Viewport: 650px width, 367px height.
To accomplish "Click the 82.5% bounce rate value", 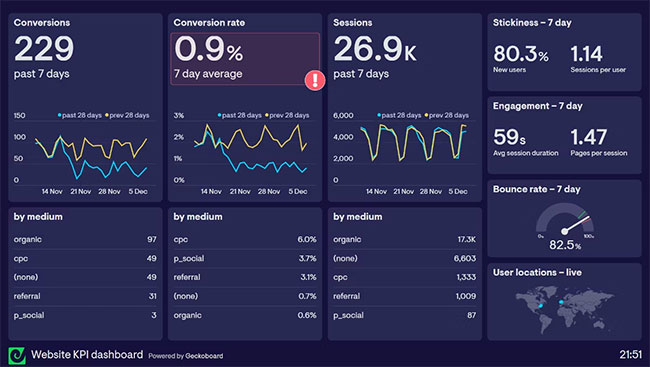I will pyautogui.click(x=565, y=245).
